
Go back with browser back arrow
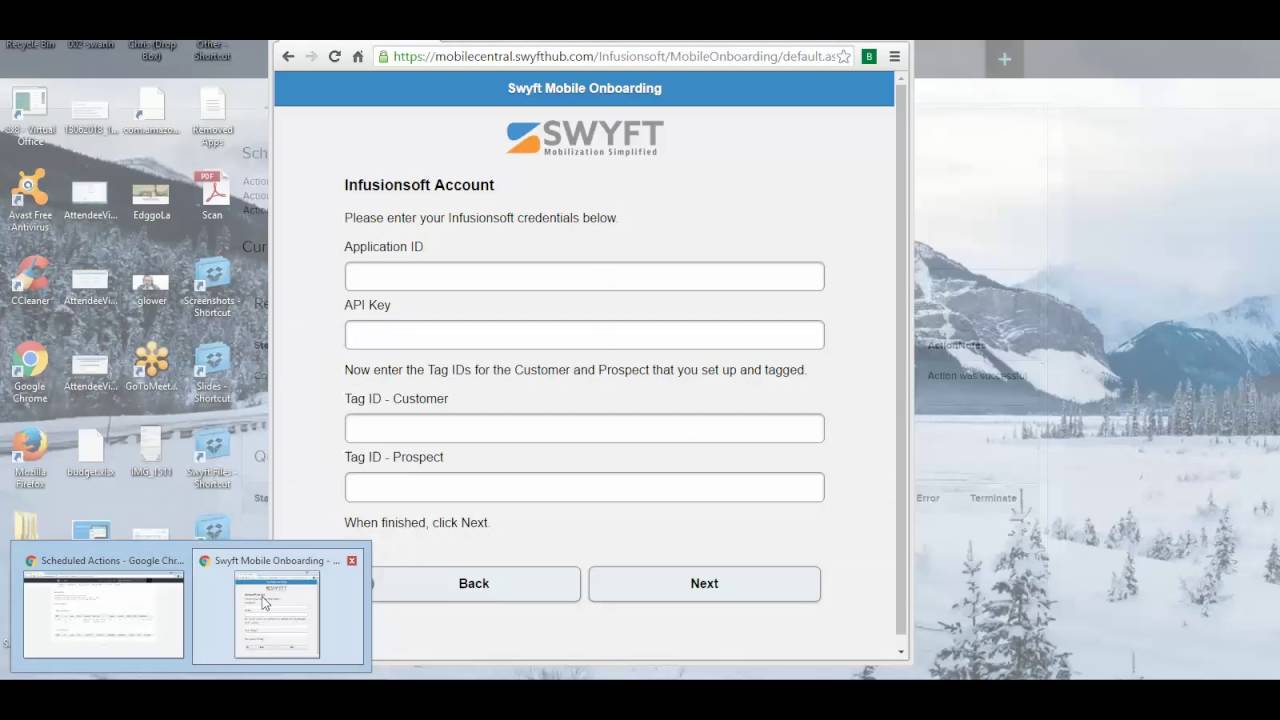coord(288,57)
